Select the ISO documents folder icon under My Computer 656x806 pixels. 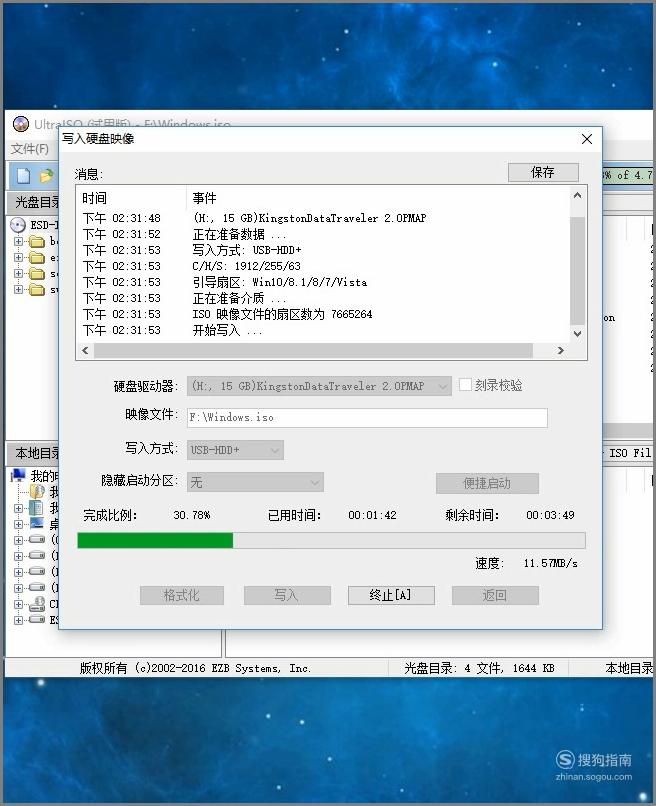coord(37,491)
